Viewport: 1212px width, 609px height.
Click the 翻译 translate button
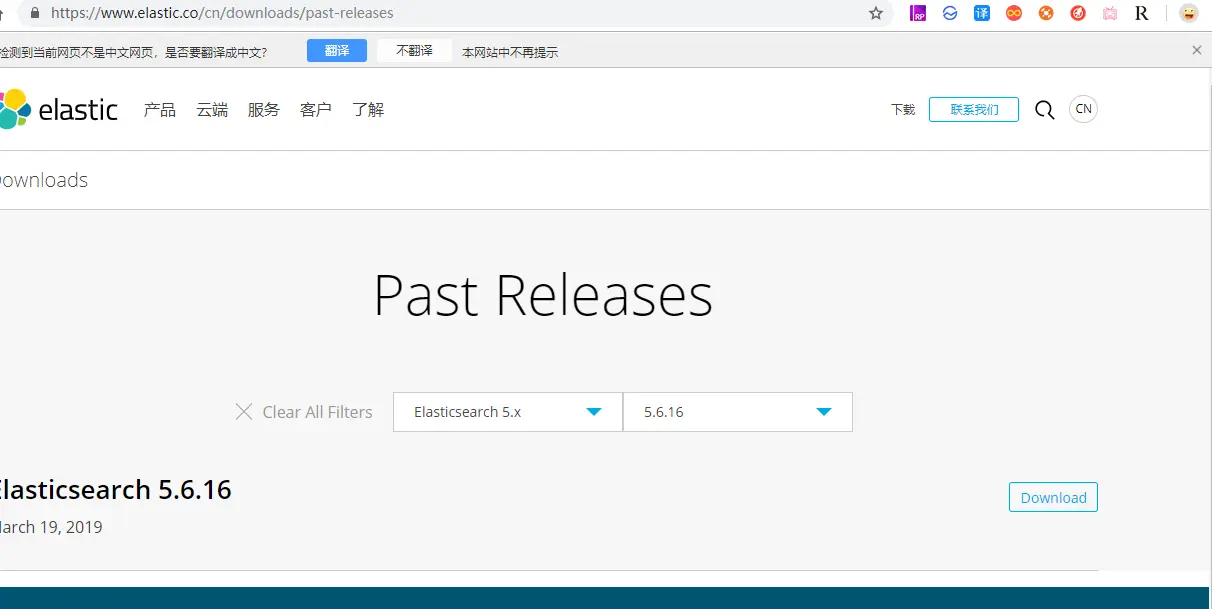(x=337, y=51)
